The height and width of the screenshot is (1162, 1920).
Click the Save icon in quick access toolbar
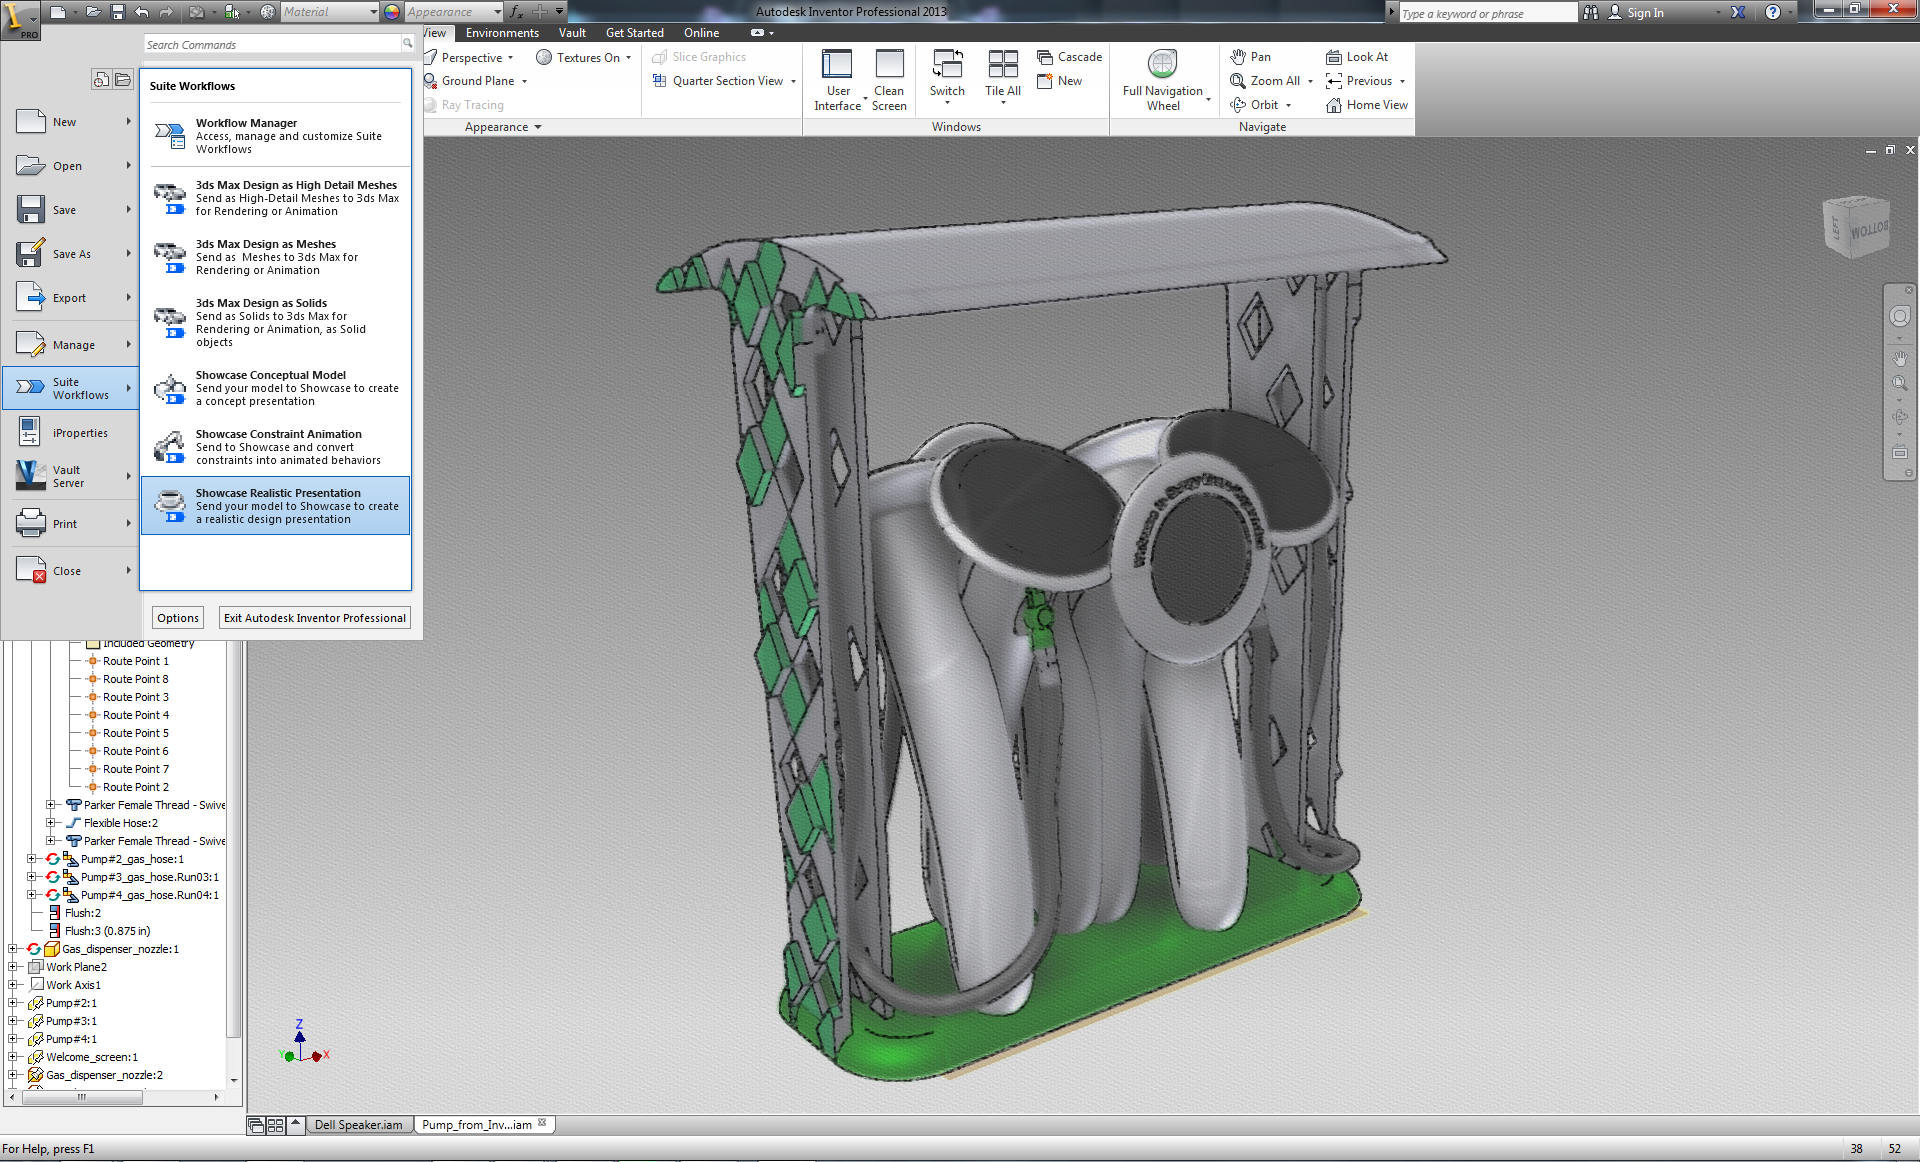point(117,12)
